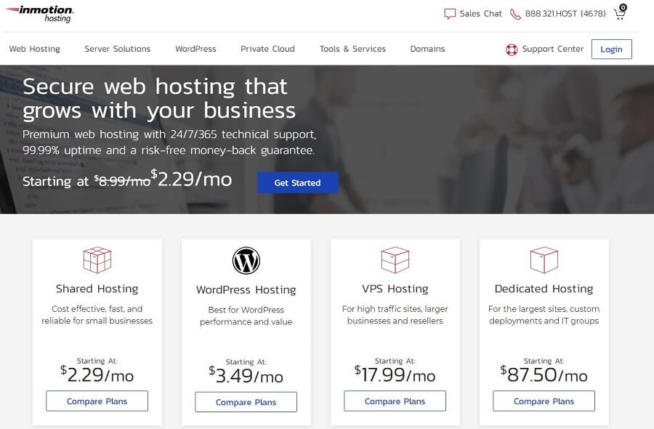Screen dimensions: 654x429
Task: Open the Web Hosting menu
Action: pyautogui.click(x=35, y=49)
